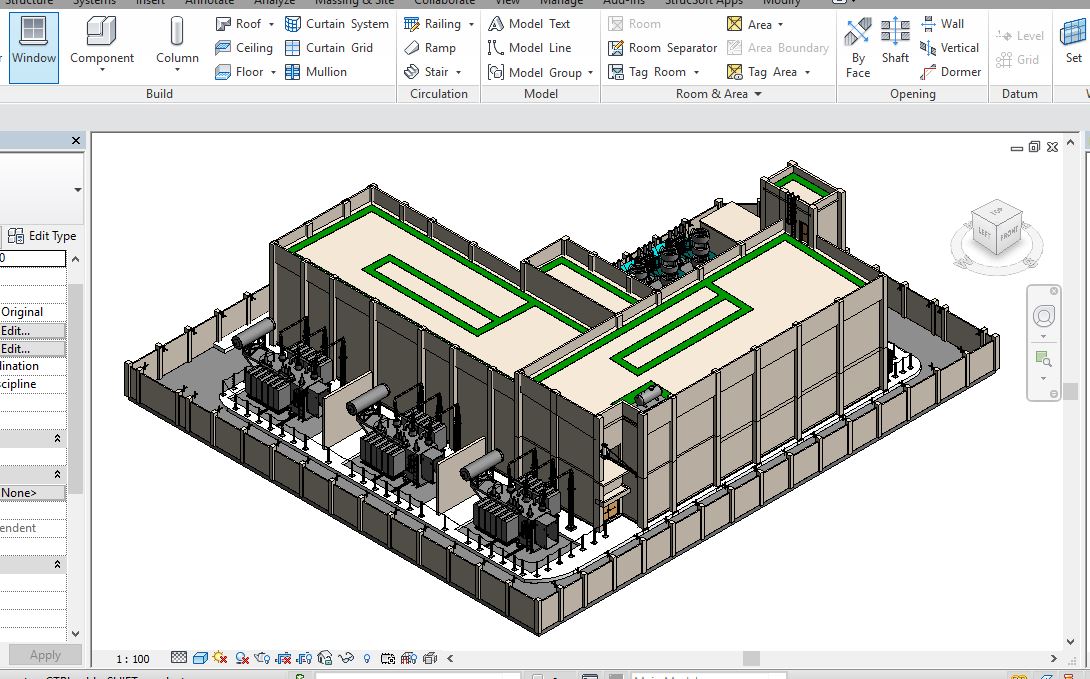Collapse the properties group above the None> field
Image resolution: width=1090 pixels, height=679 pixels.
[x=57, y=474]
